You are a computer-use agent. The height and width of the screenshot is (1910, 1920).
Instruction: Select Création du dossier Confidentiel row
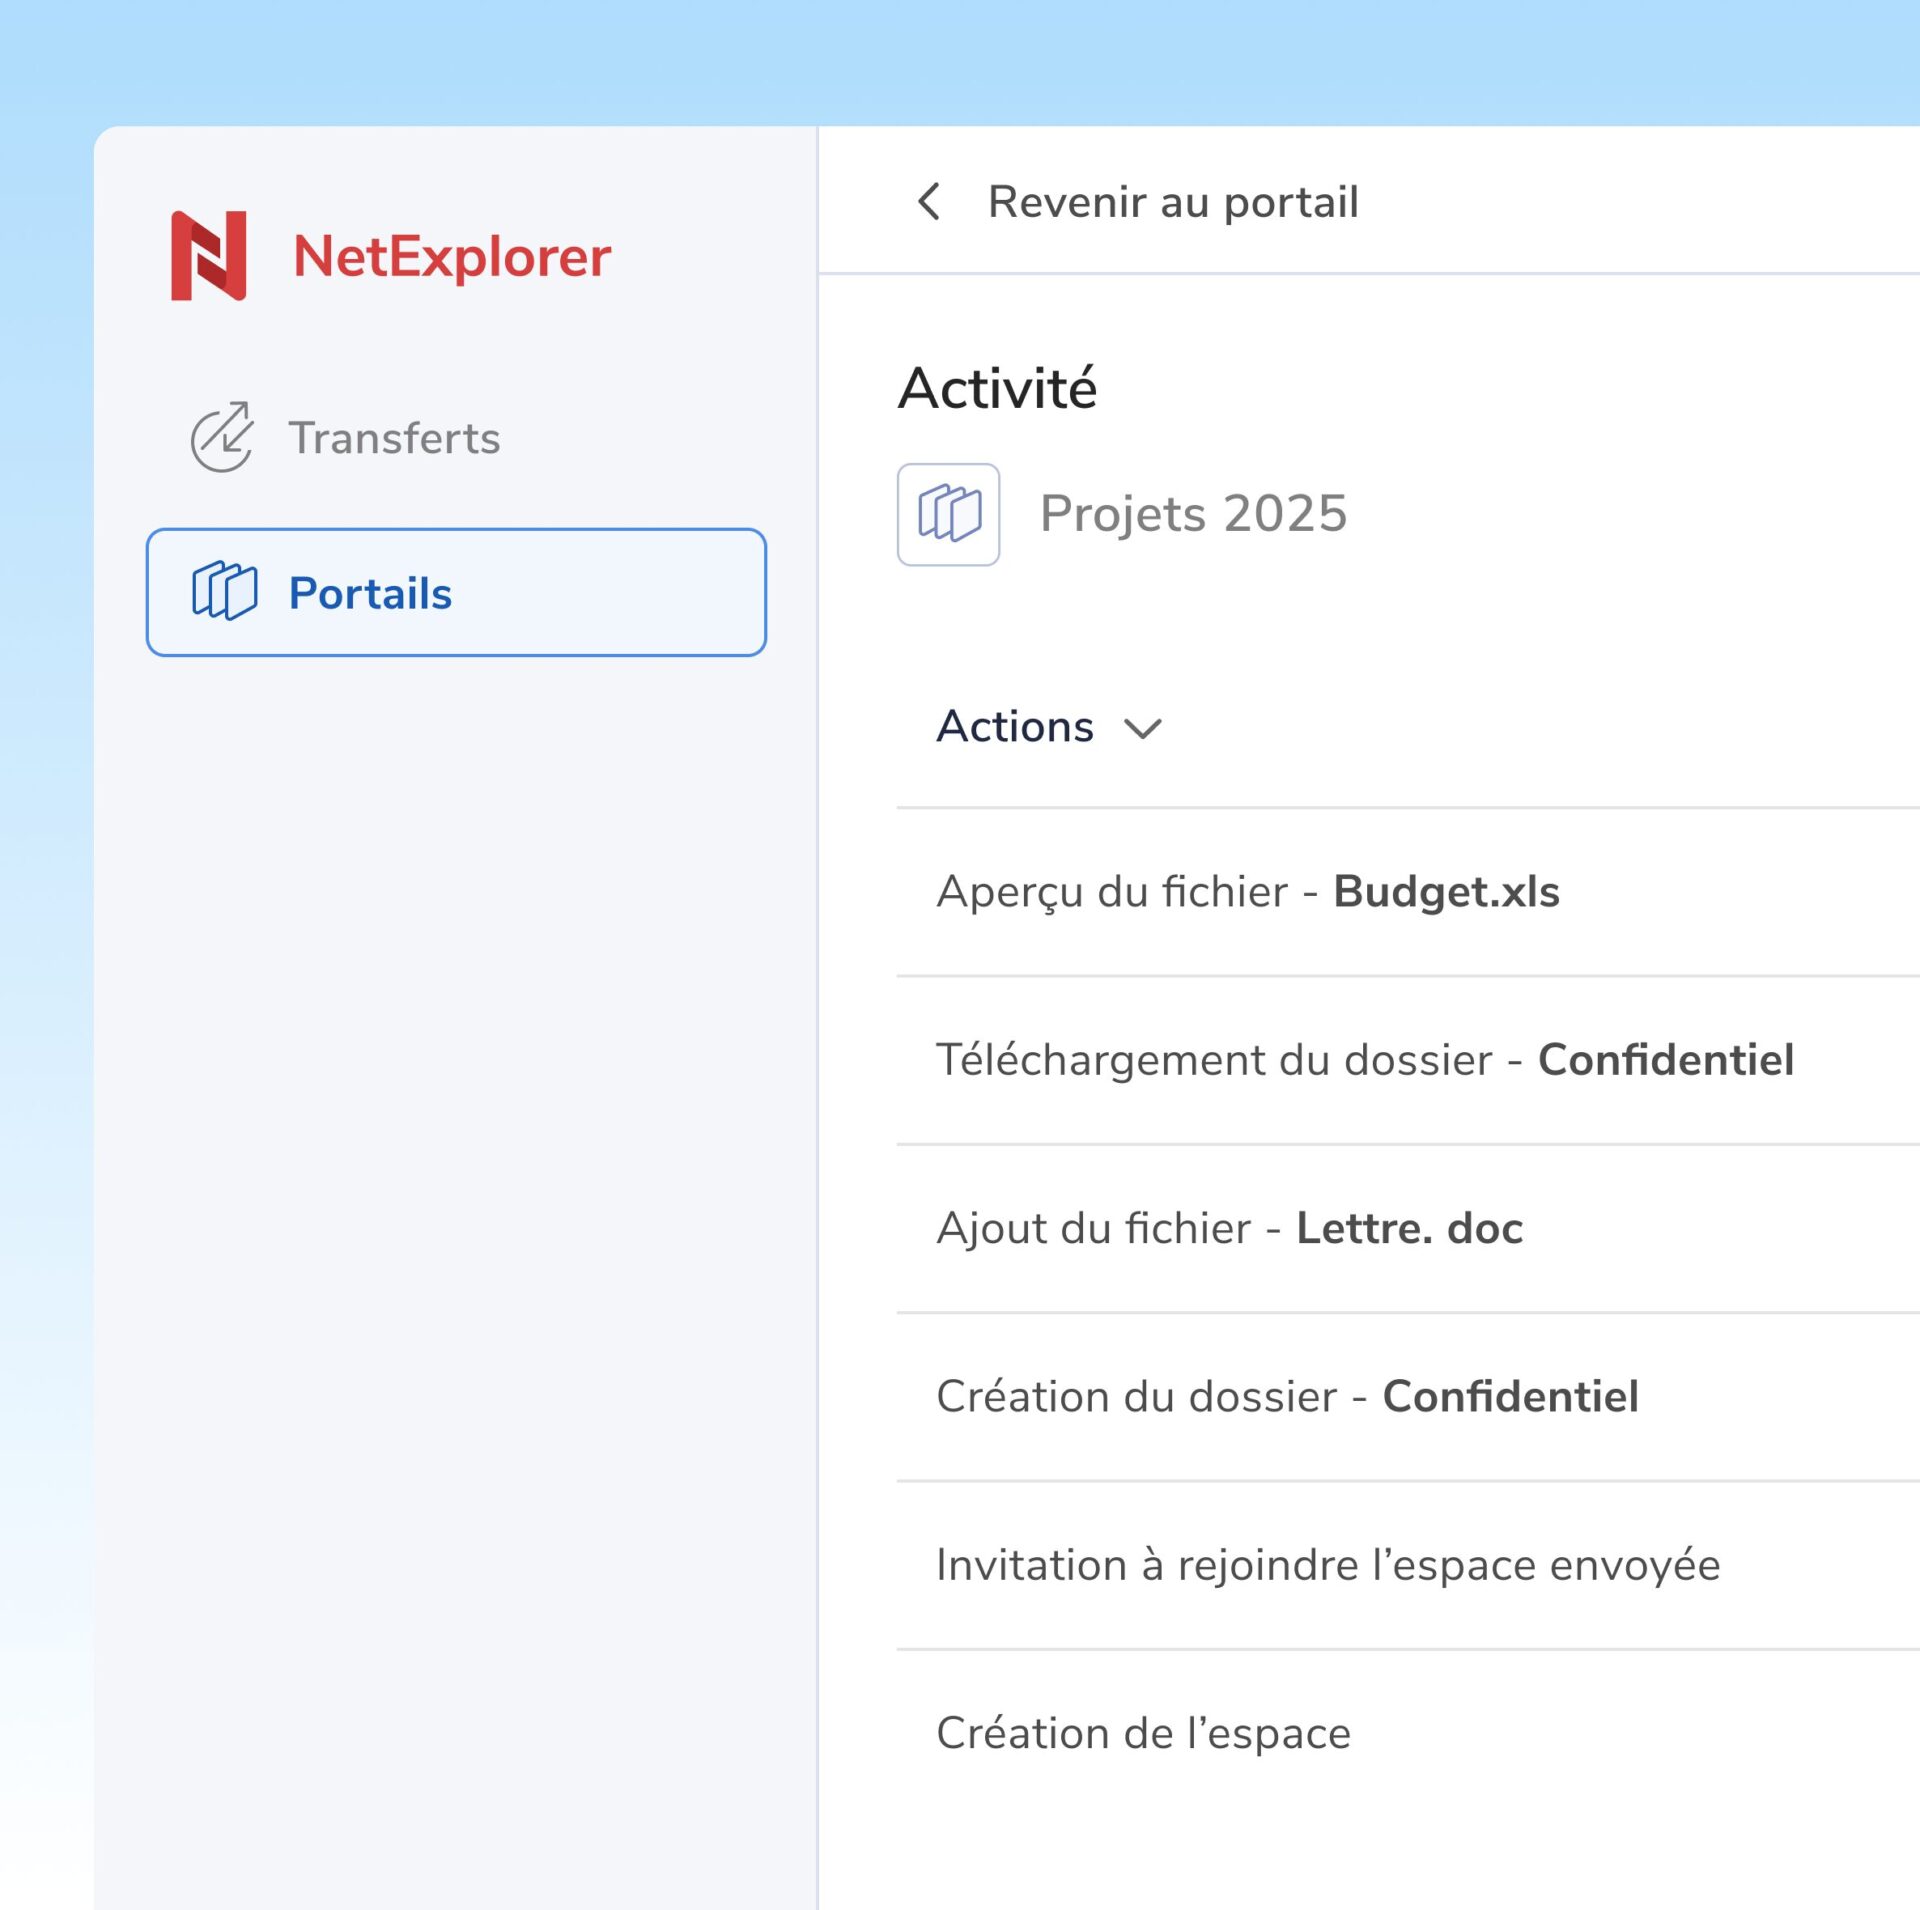[1286, 1395]
